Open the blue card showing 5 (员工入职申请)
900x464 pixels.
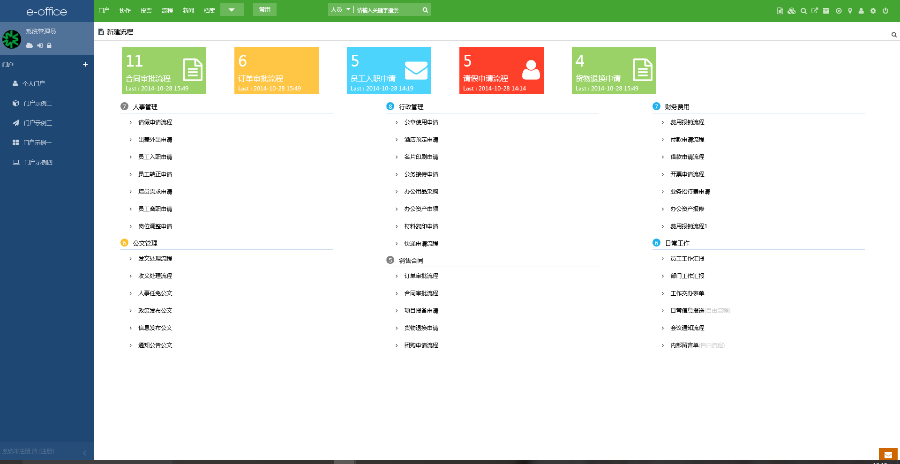pyautogui.click(x=389, y=70)
